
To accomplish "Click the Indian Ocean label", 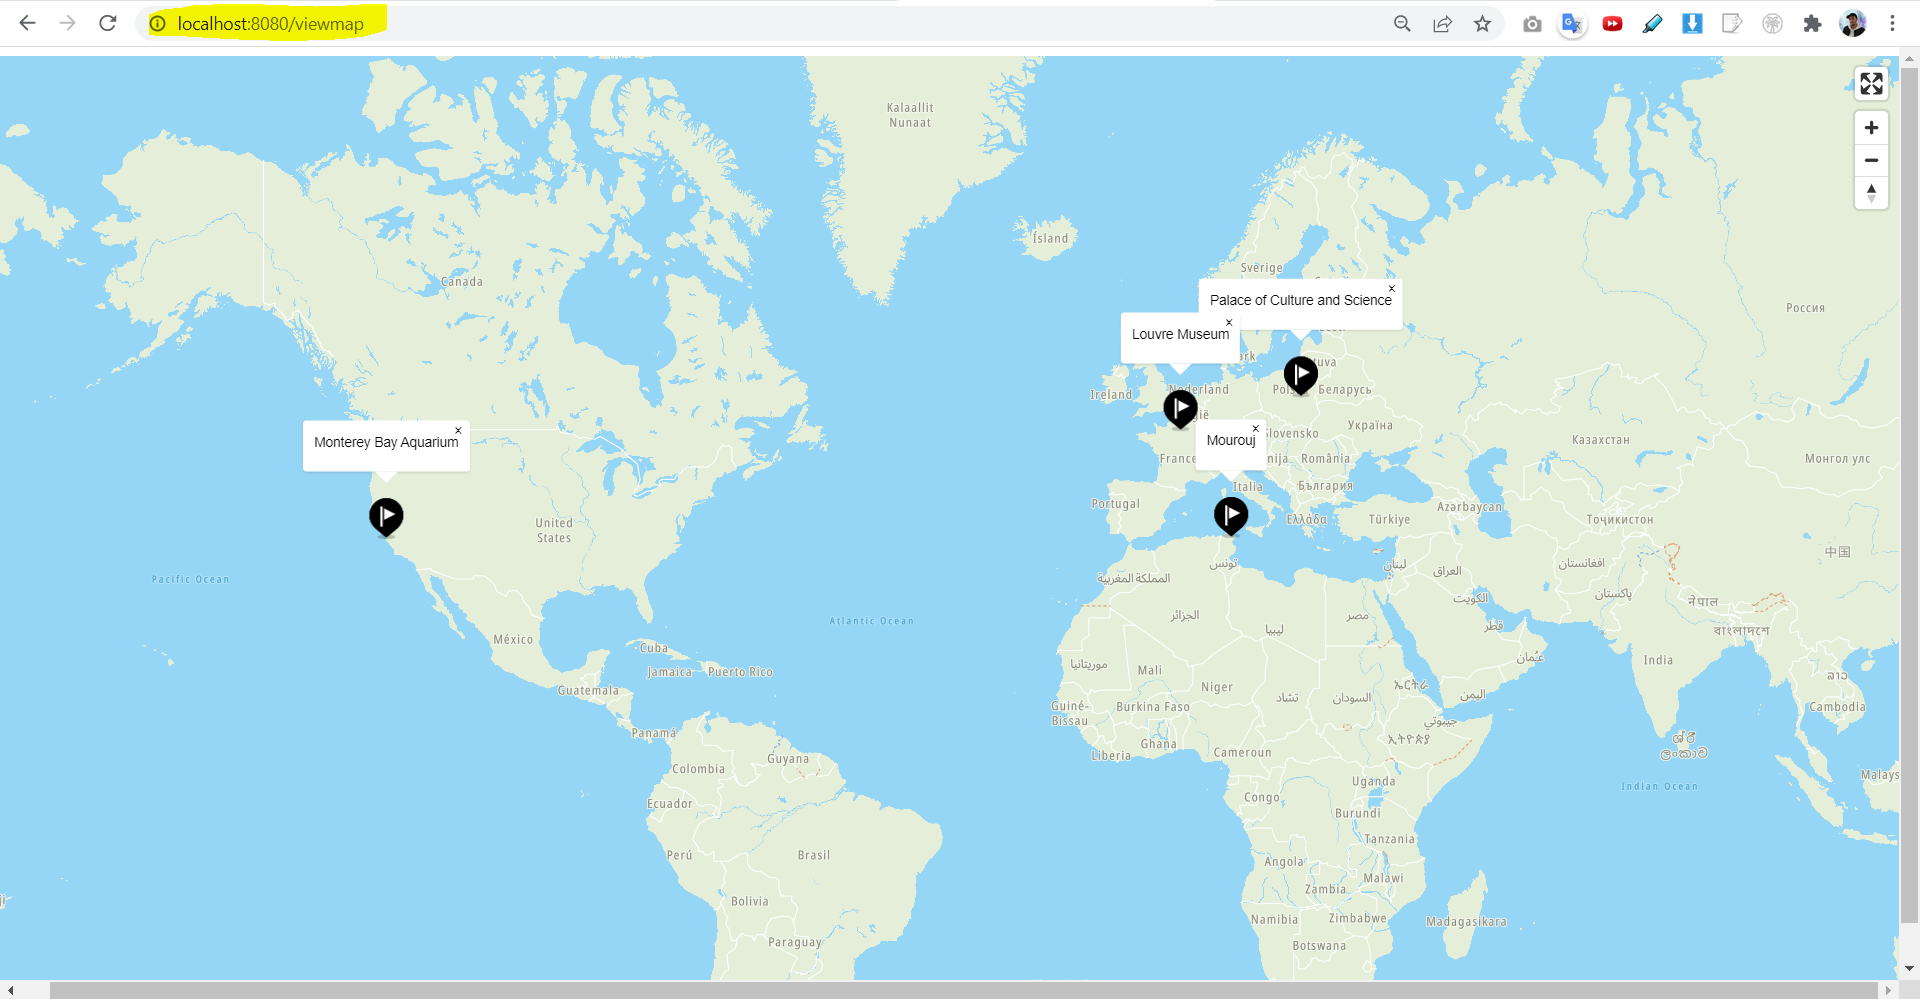I will pyautogui.click(x=1659, y=787).
